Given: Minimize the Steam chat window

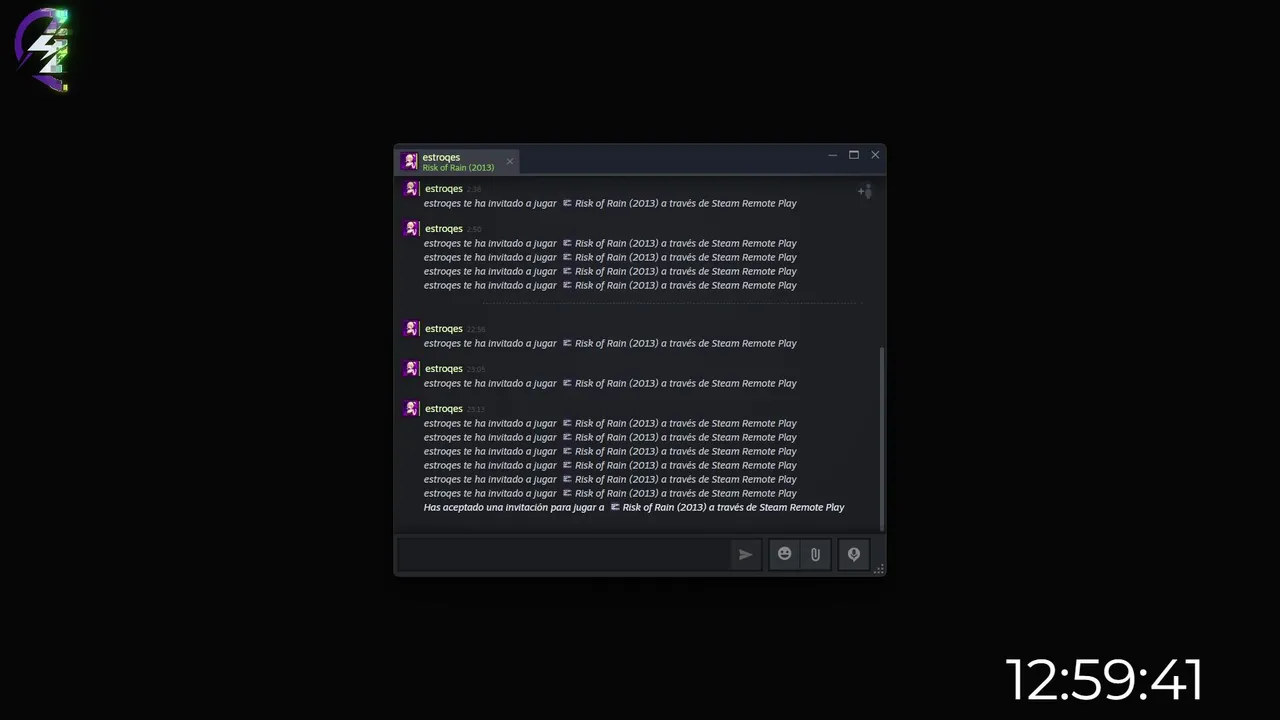Looking at the screenshot, I should click(833, 155).
